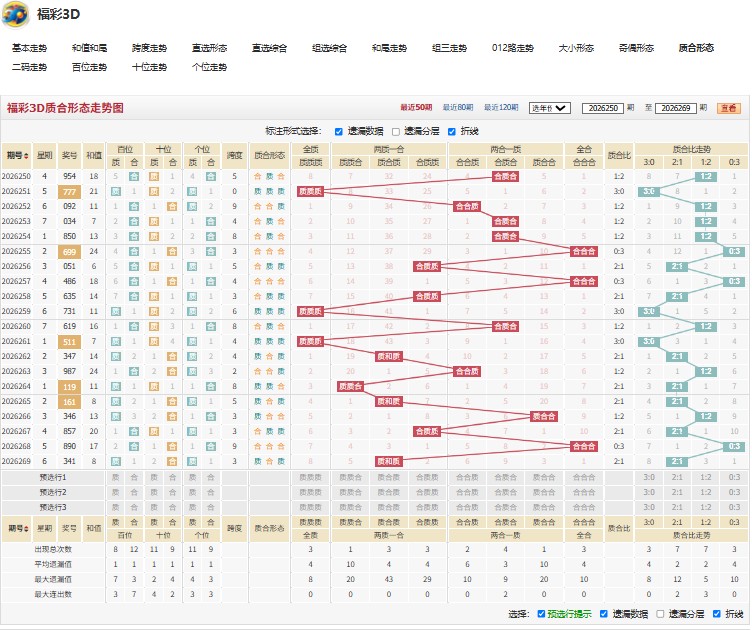Go to the 和尾走势 page

click(x=389, y=48)
